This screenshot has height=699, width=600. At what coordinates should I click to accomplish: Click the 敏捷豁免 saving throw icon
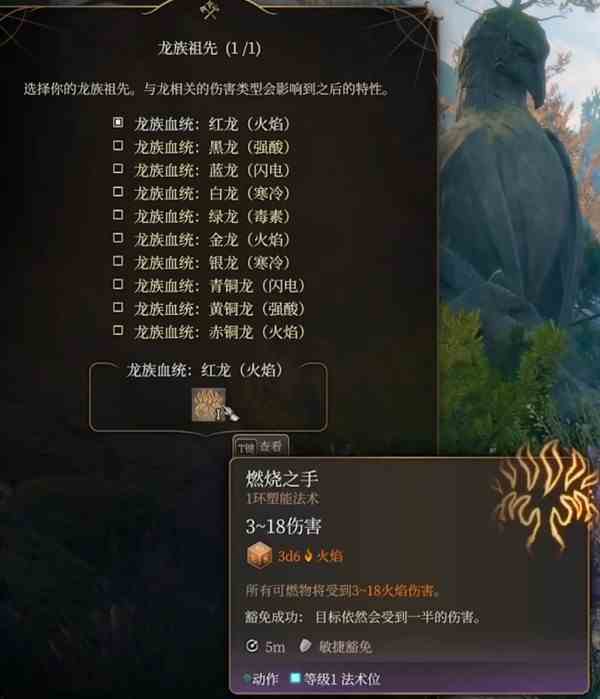(305, 646)
